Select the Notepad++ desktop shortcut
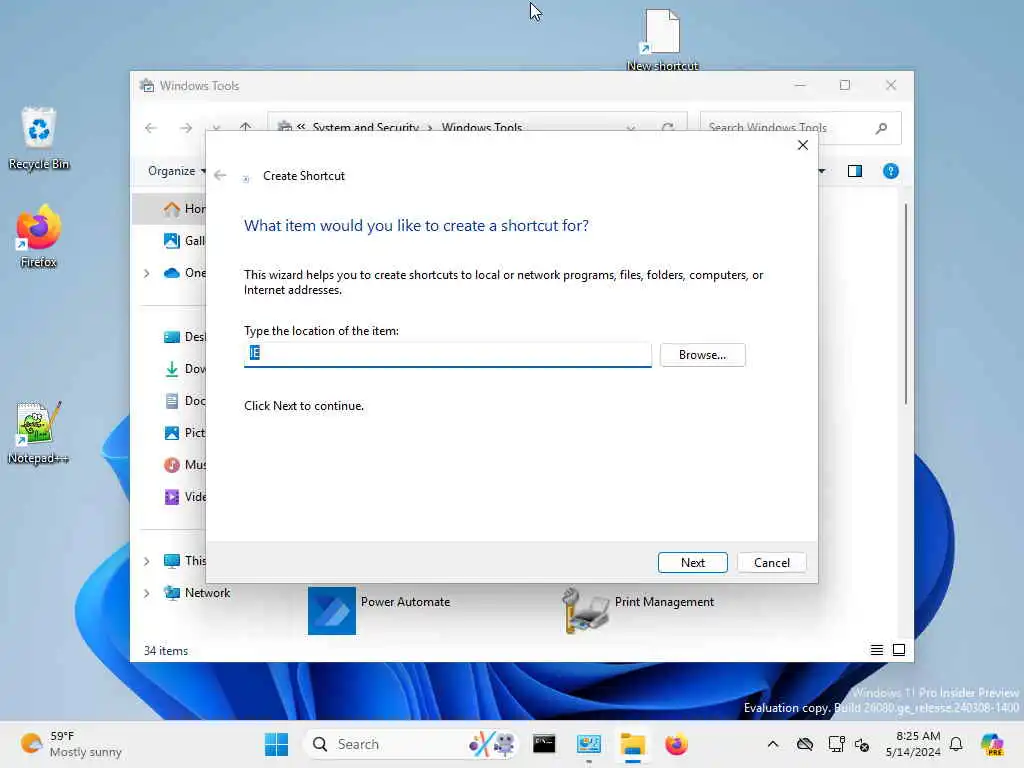1024x768 pixels. (39, 432)
